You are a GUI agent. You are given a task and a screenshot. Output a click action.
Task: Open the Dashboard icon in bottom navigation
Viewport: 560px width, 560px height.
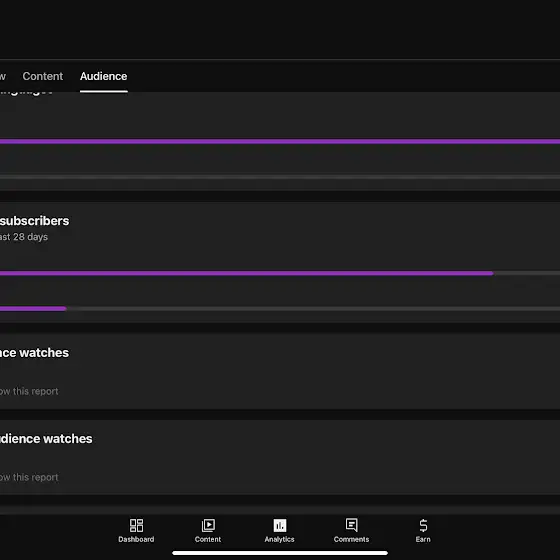[x=136, y=525]
